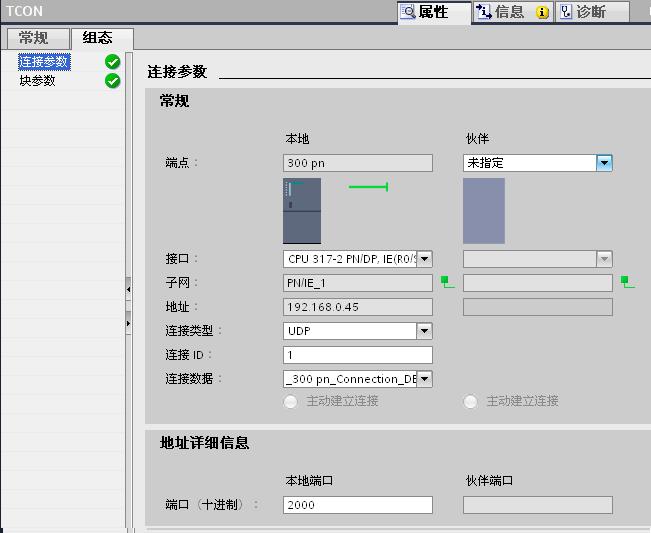This screenshot has height=533, width=651.
Task: Switch to the 信息 info tab
Action: click(x=512, y=12)
